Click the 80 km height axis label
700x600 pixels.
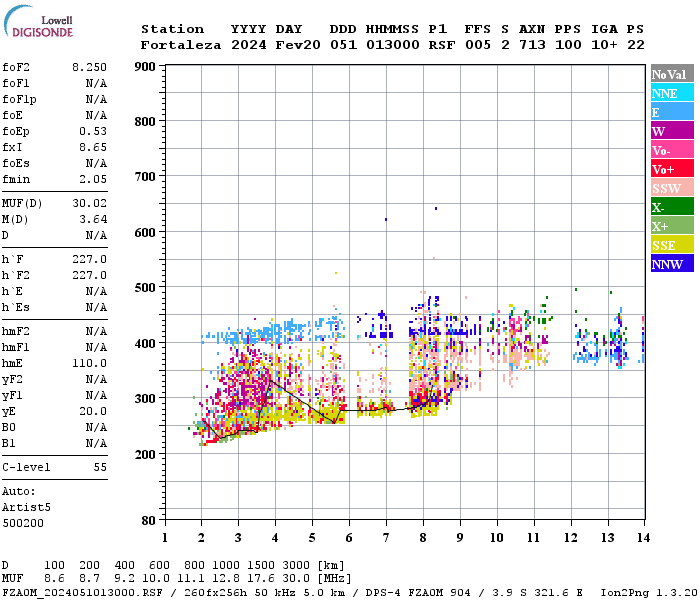pyautogui.click(x=149, y=521)
